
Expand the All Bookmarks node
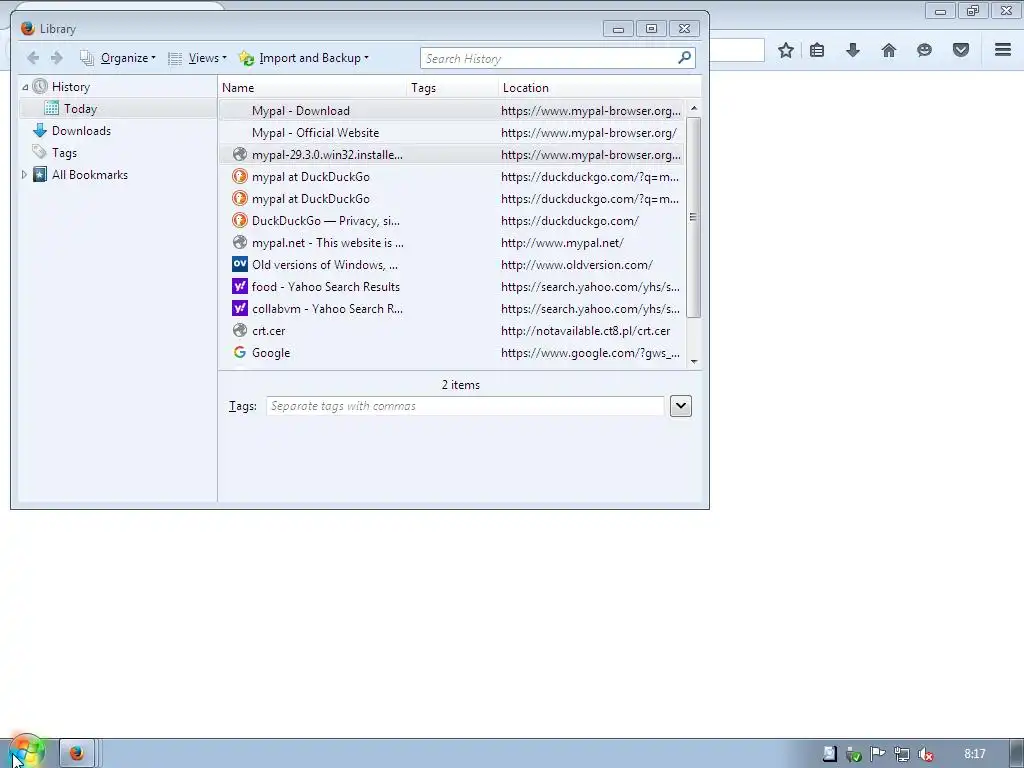[24, 174]
